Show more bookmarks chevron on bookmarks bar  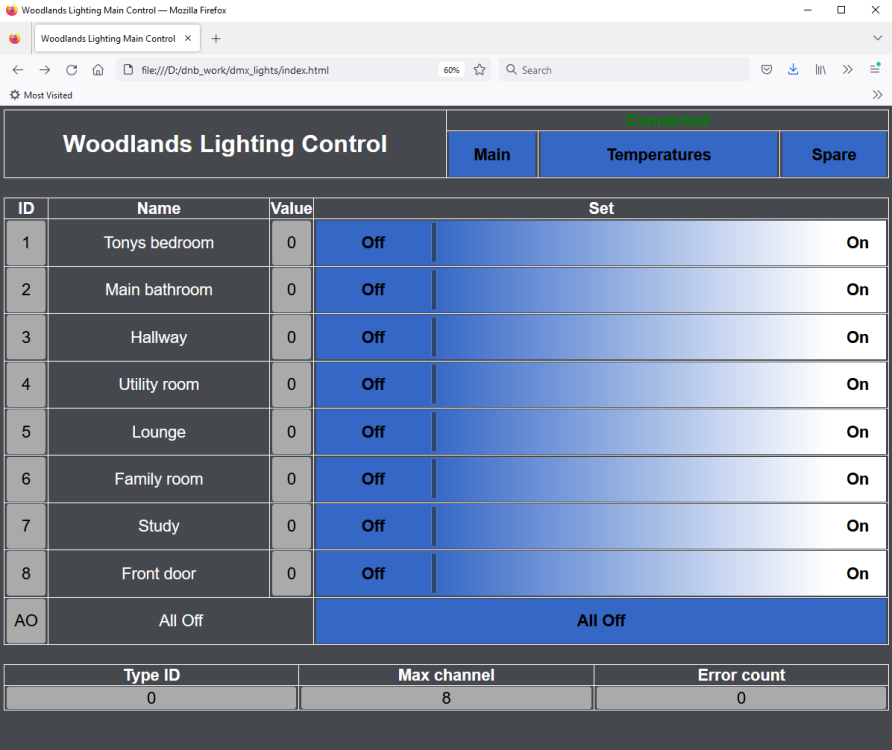[877, 94]
